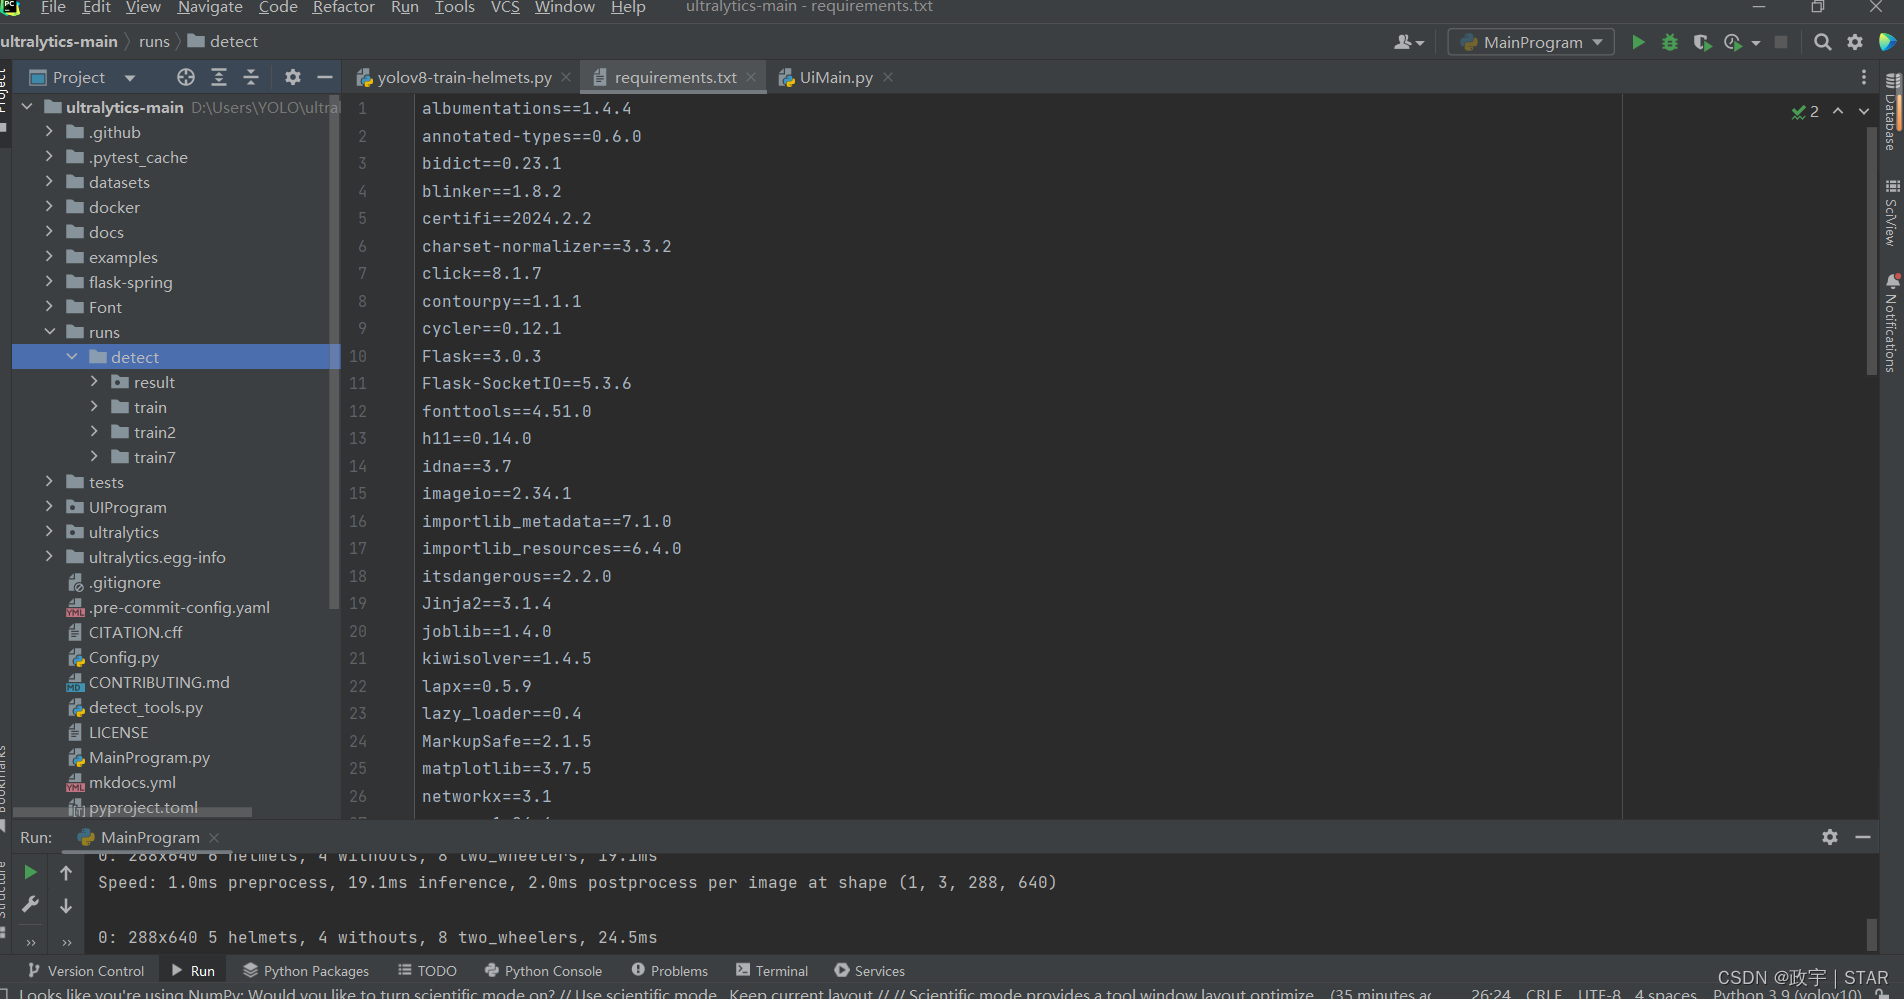The width and height of the screenshot is (1904, 999).
Task: Rerun MainProgram in Run panel
Action: pyautogui.click(x=31, y=872)
